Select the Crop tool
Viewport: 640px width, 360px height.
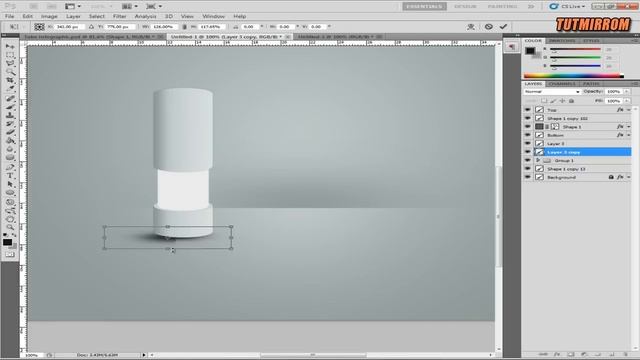tap(10, 81)
